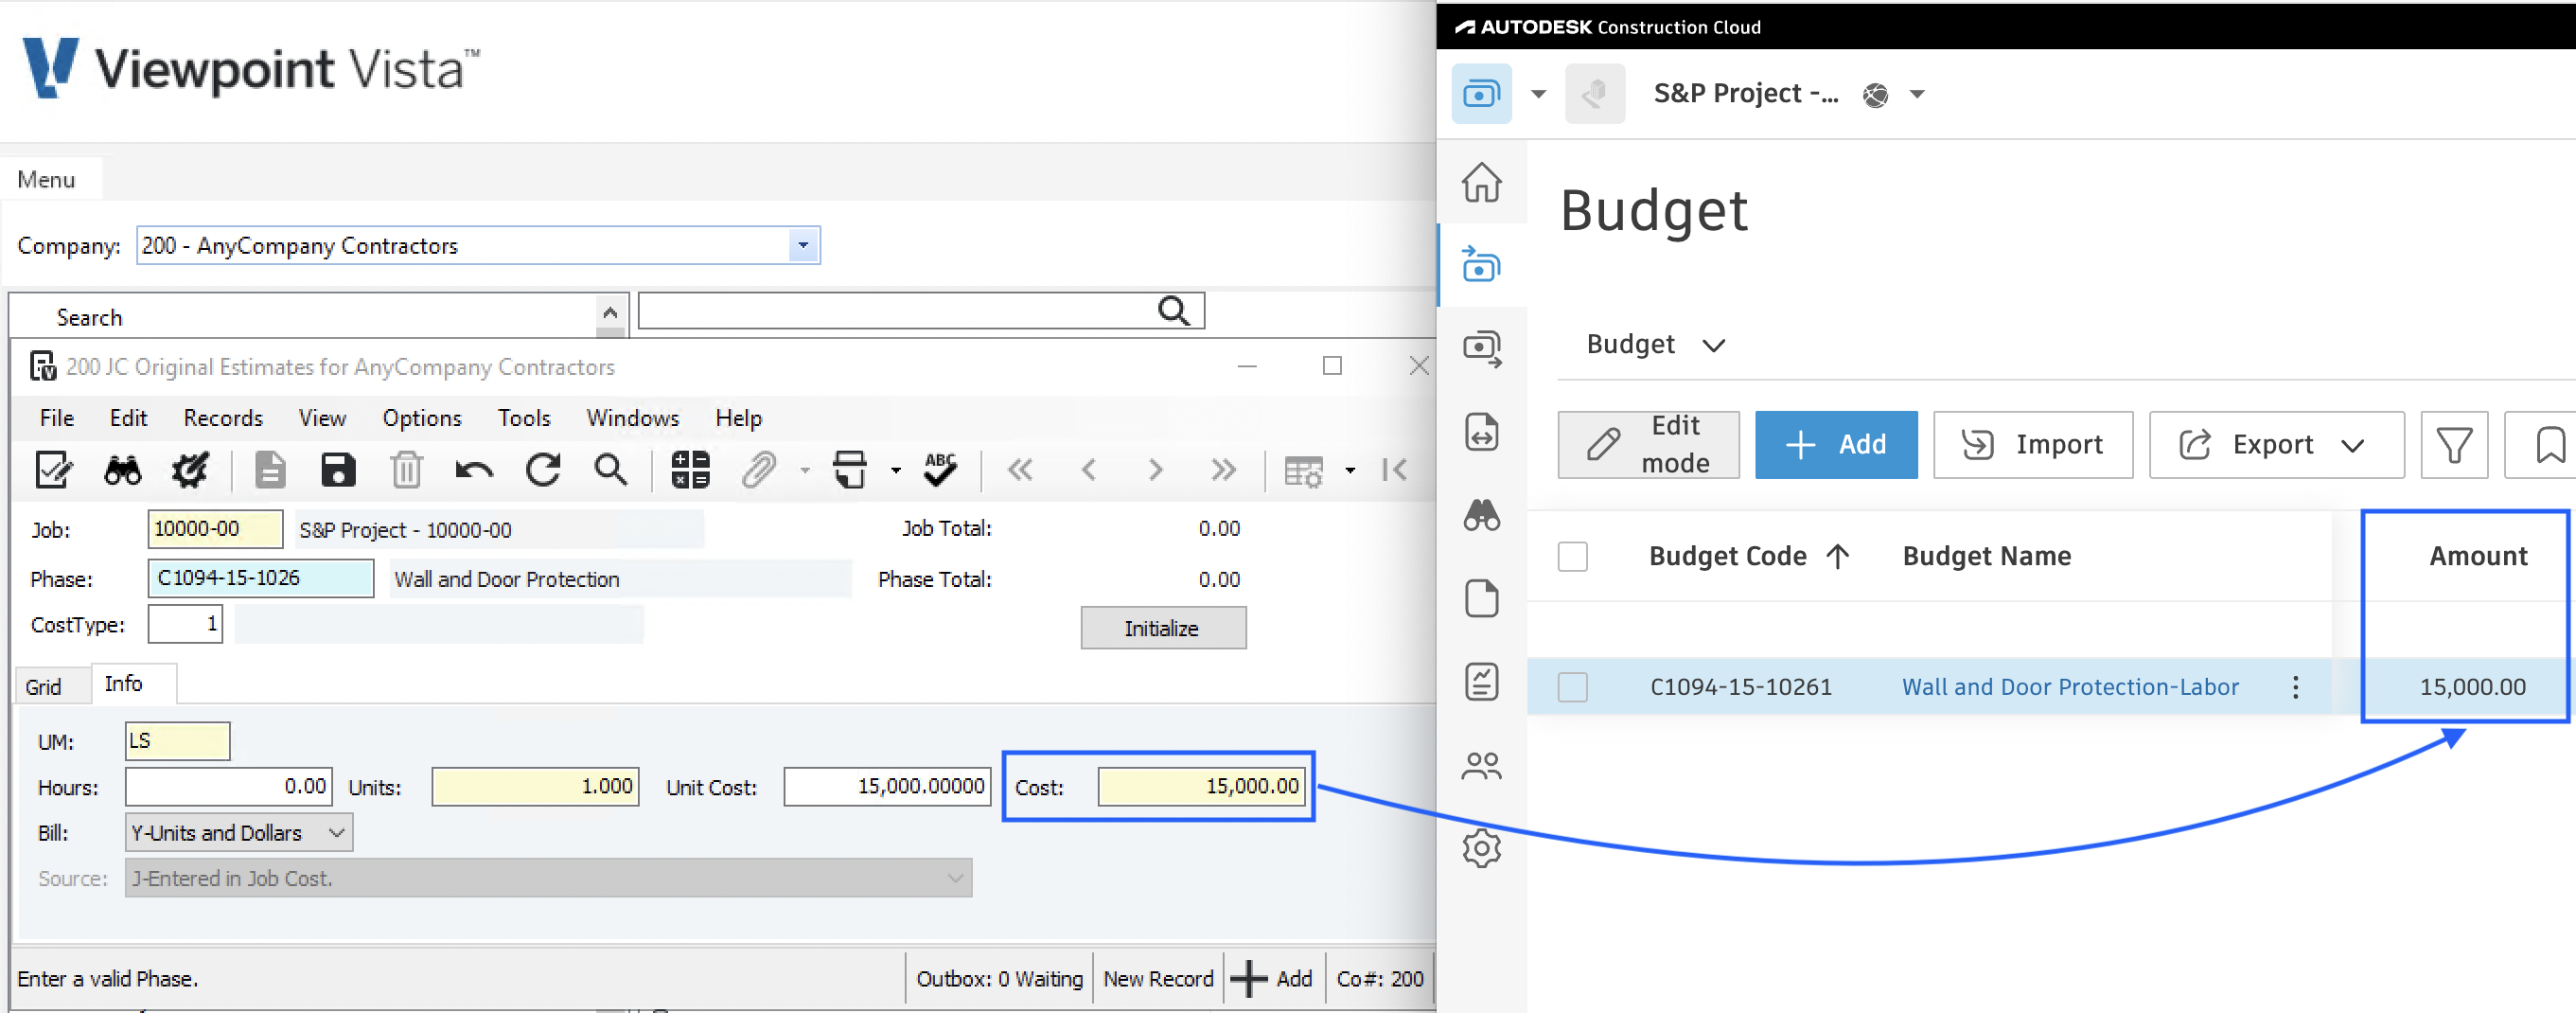This screenshot has width=2576, height=1013.
Task: Check the box for row C1094-15-10261
Action: click(x=1572, y=686)
